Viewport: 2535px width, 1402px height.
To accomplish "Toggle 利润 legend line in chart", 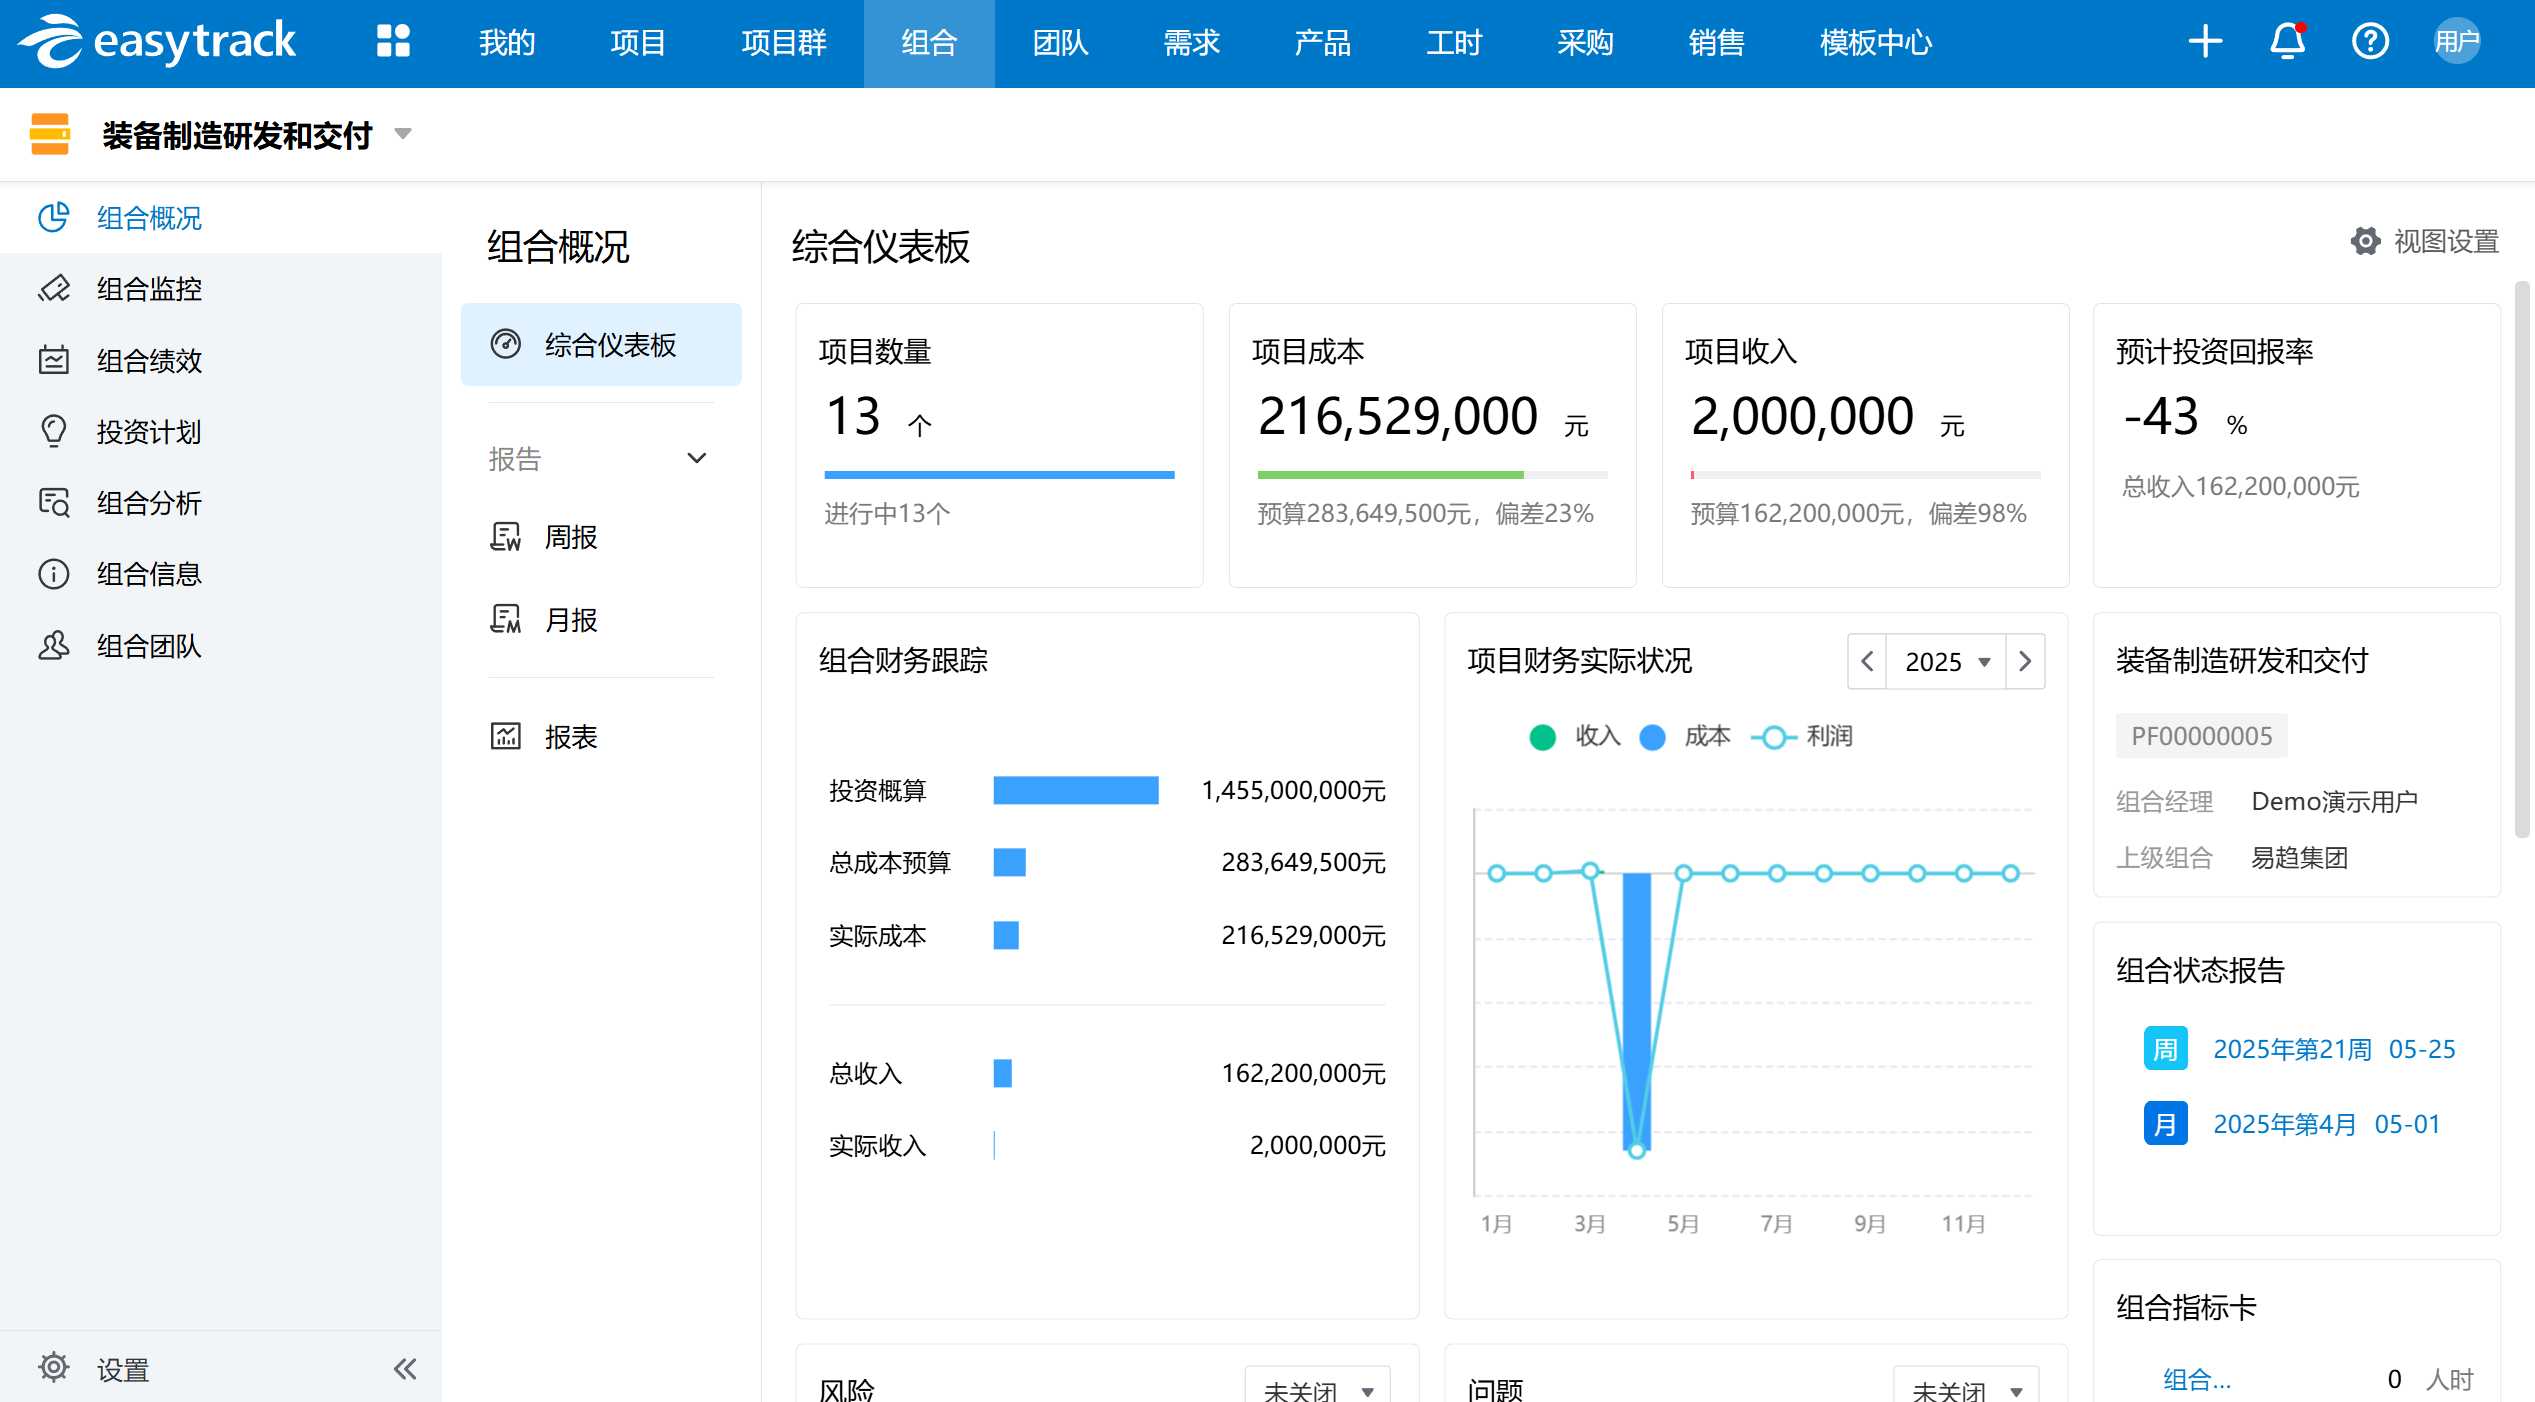I will pos(1774,737).
